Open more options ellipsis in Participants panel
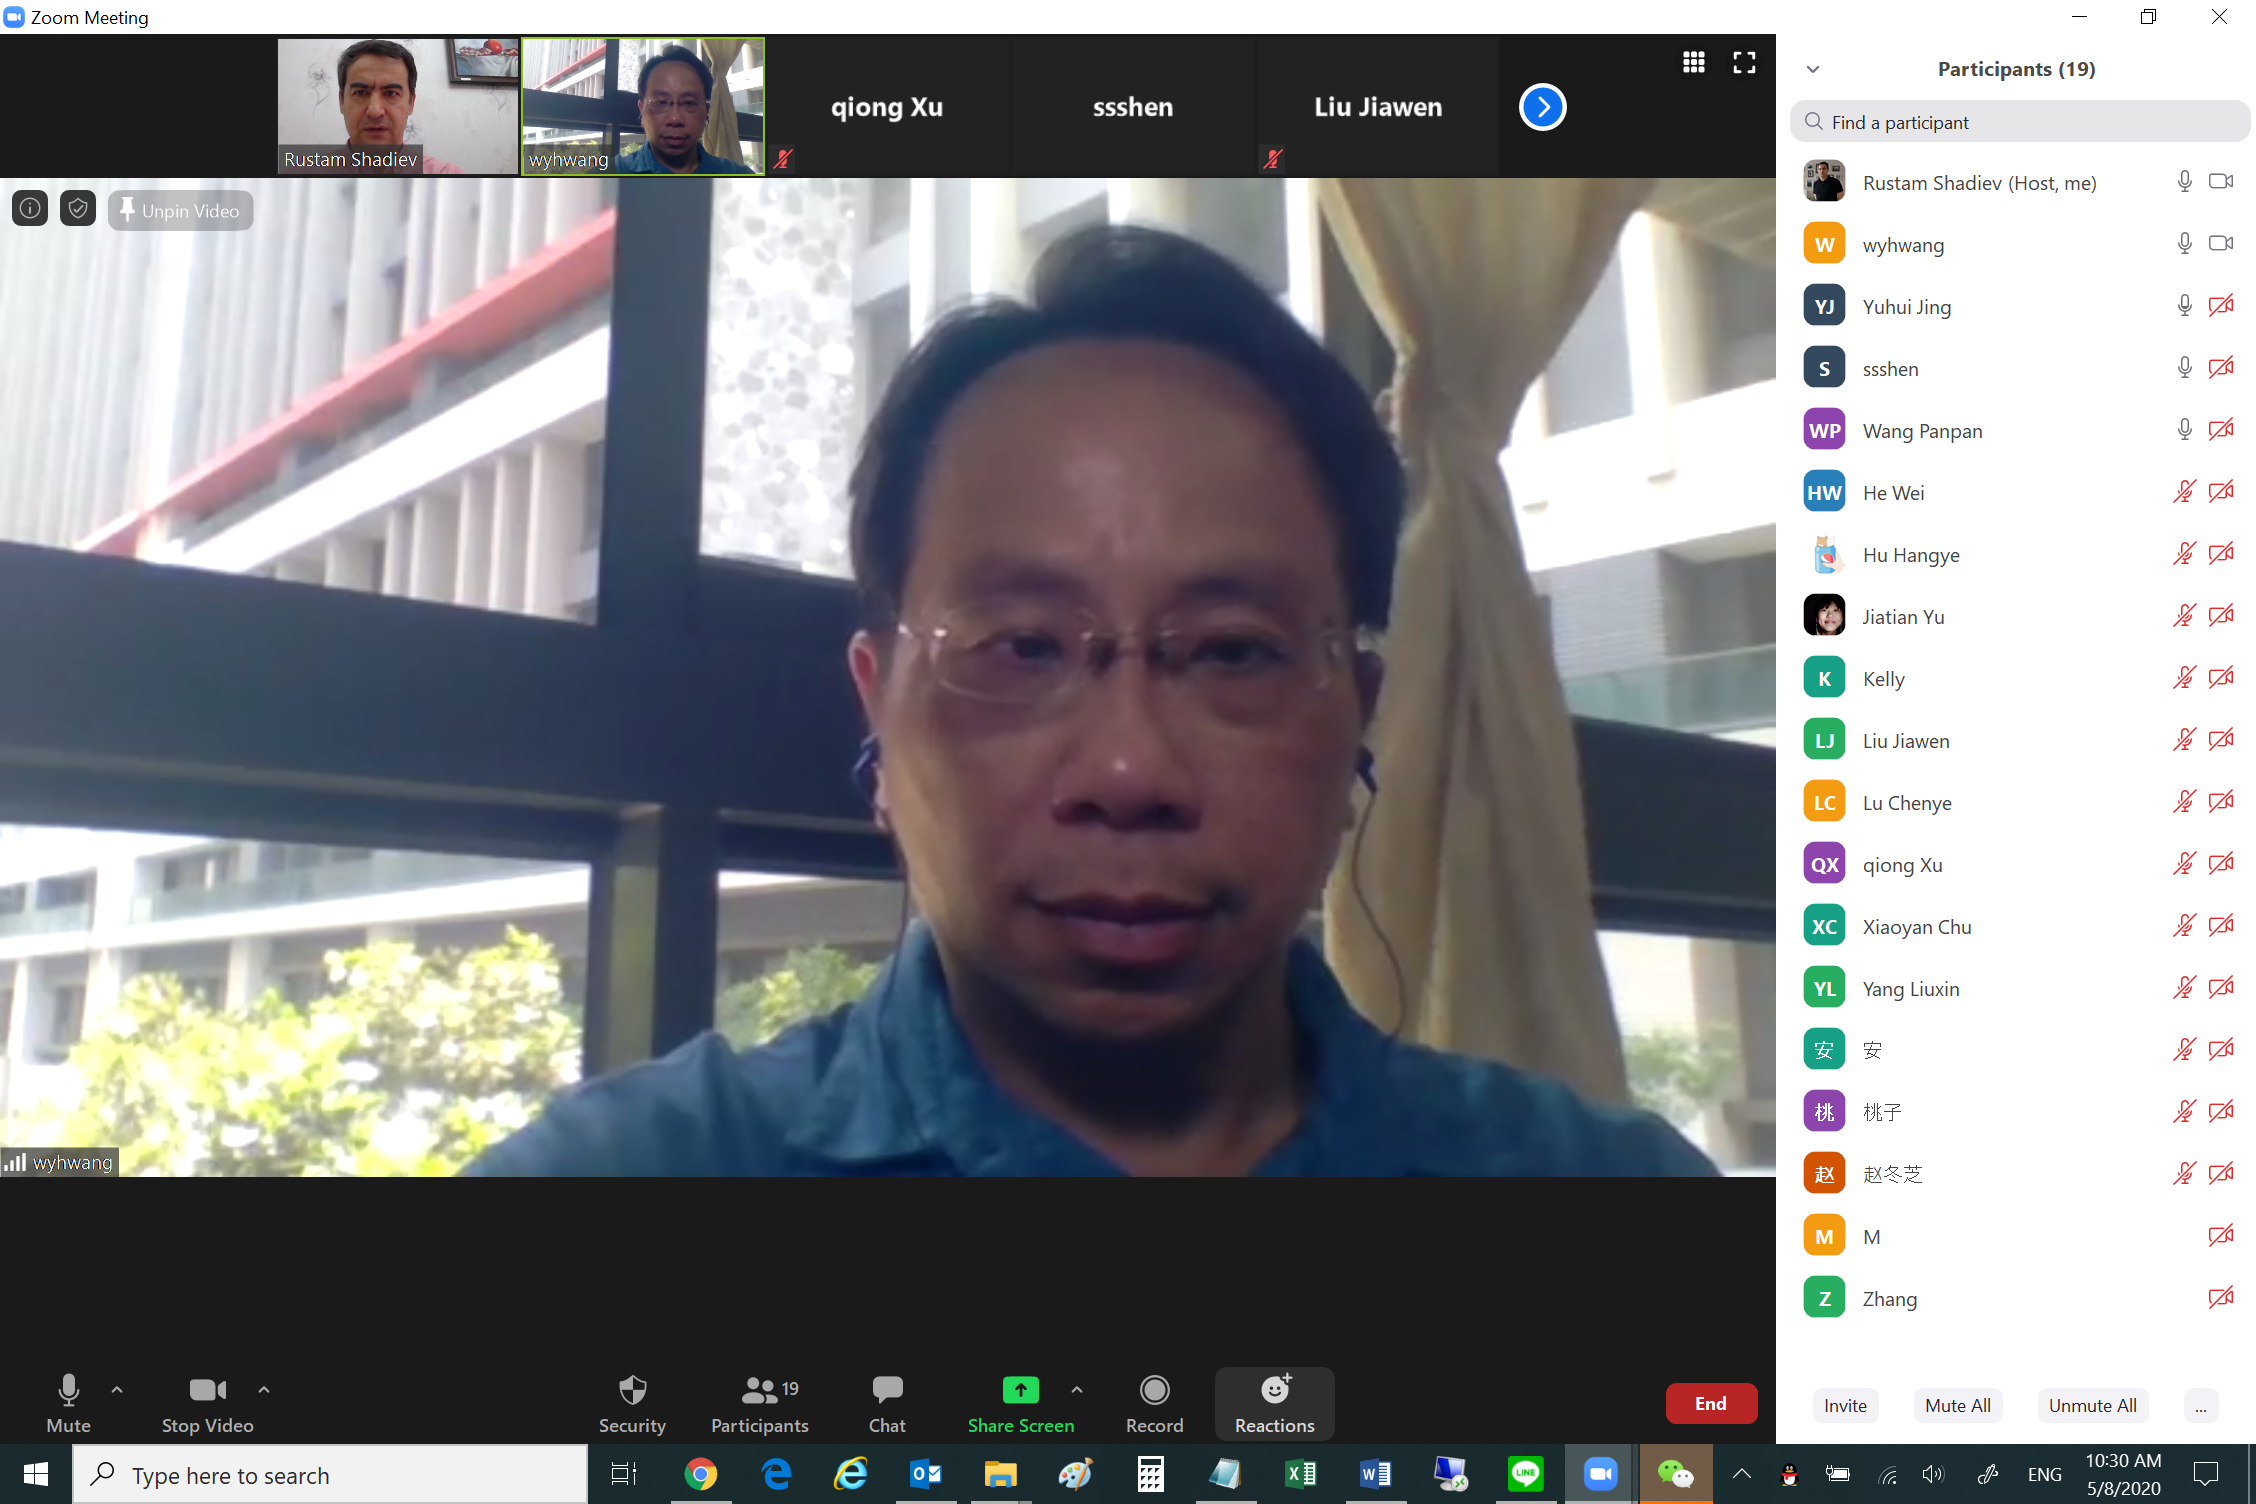Image resolution: width=2256 pixels, height=1504 pixels. 2200,1405
